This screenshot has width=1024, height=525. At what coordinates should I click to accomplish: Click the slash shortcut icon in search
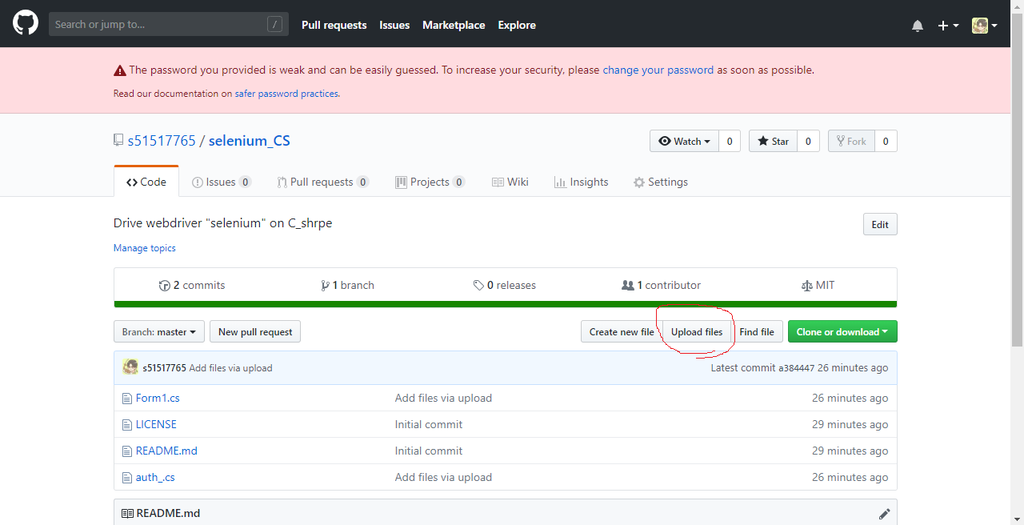(274, 25)
